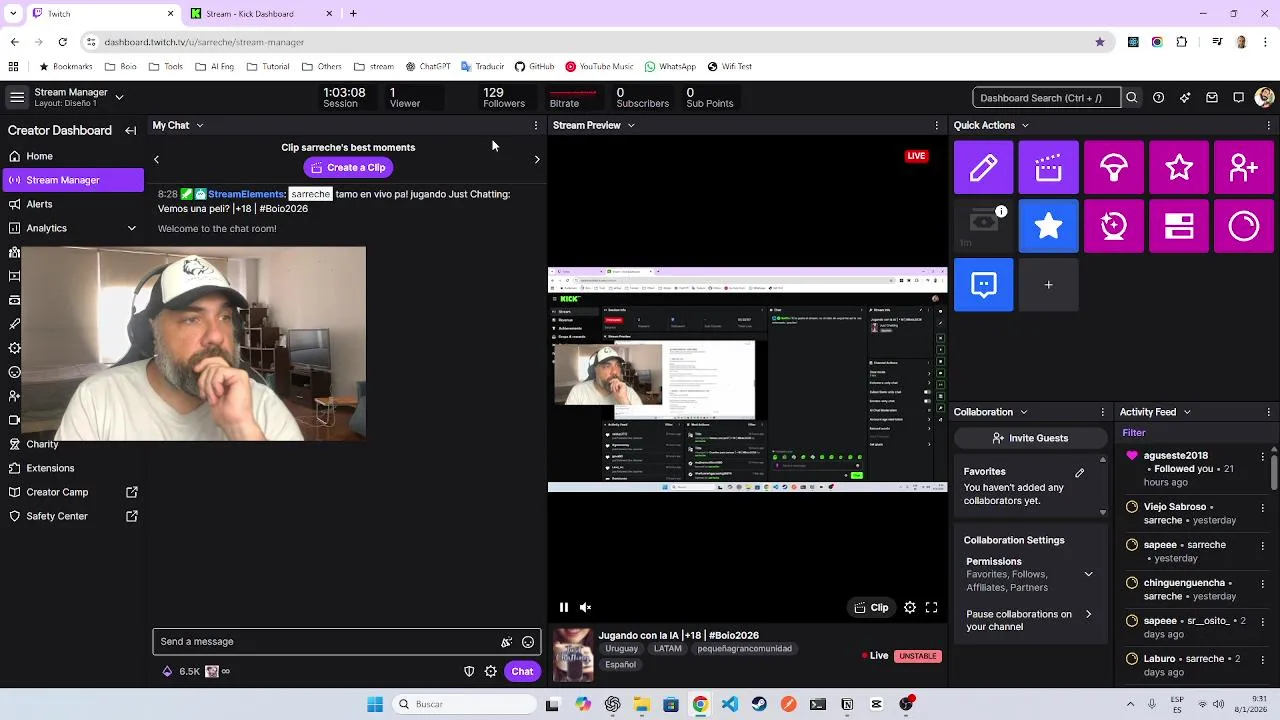This screenshot has width=1280, height=720.
Task: Open Quick Actions panel three-dot menu
Action: pos(1269,126)
